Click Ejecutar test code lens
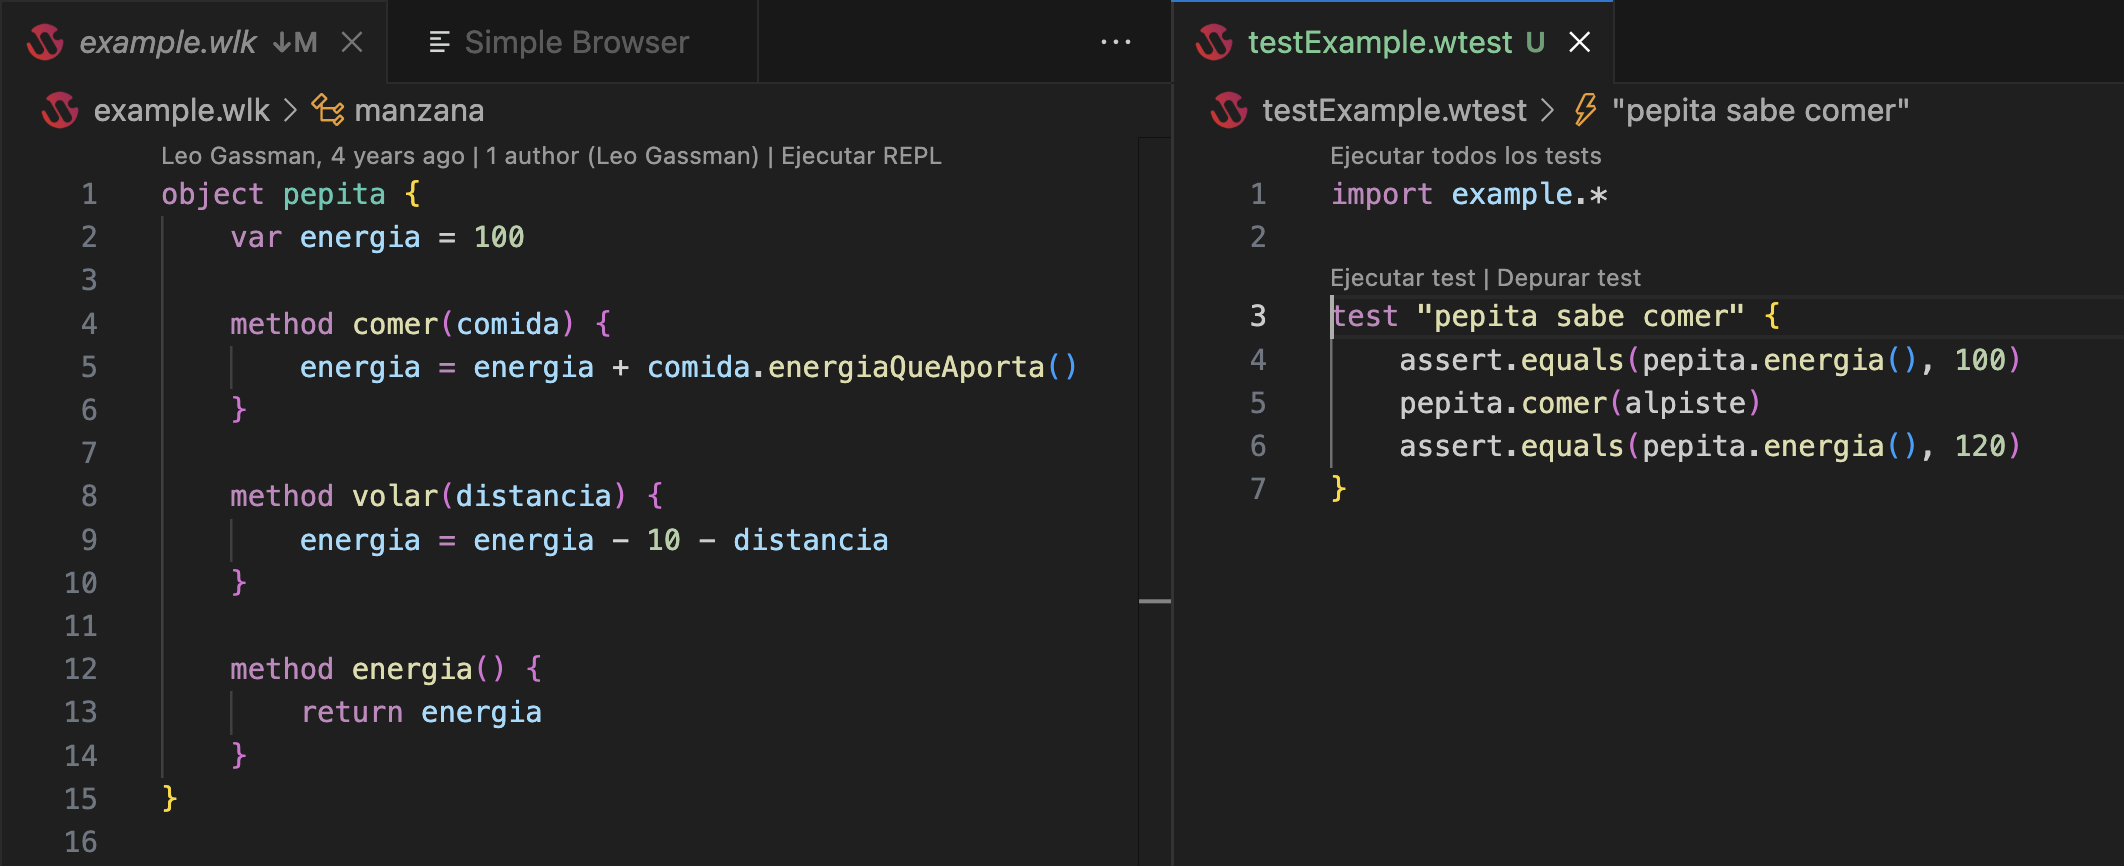2124x866 pixels. (1402, 278)
